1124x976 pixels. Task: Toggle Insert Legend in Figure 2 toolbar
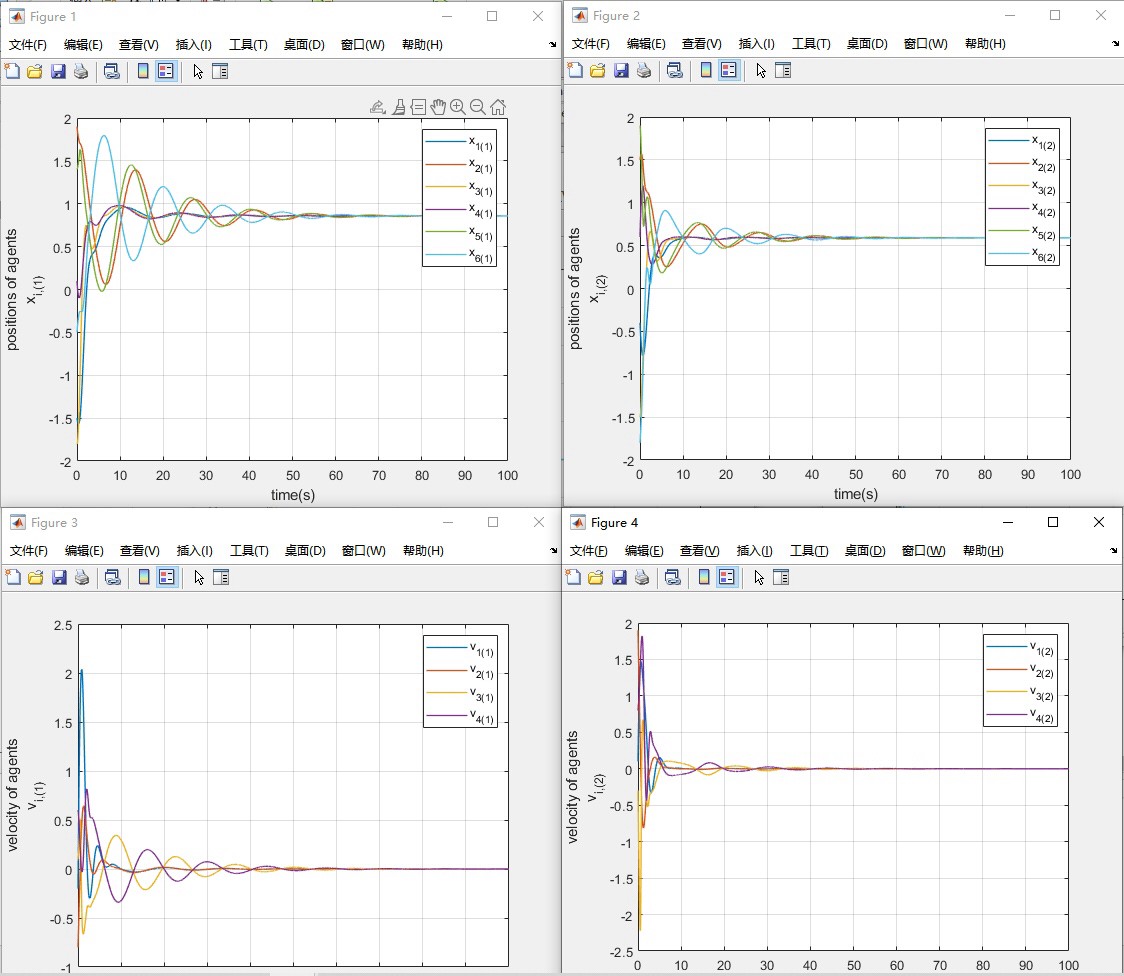(x=729, y=70)
